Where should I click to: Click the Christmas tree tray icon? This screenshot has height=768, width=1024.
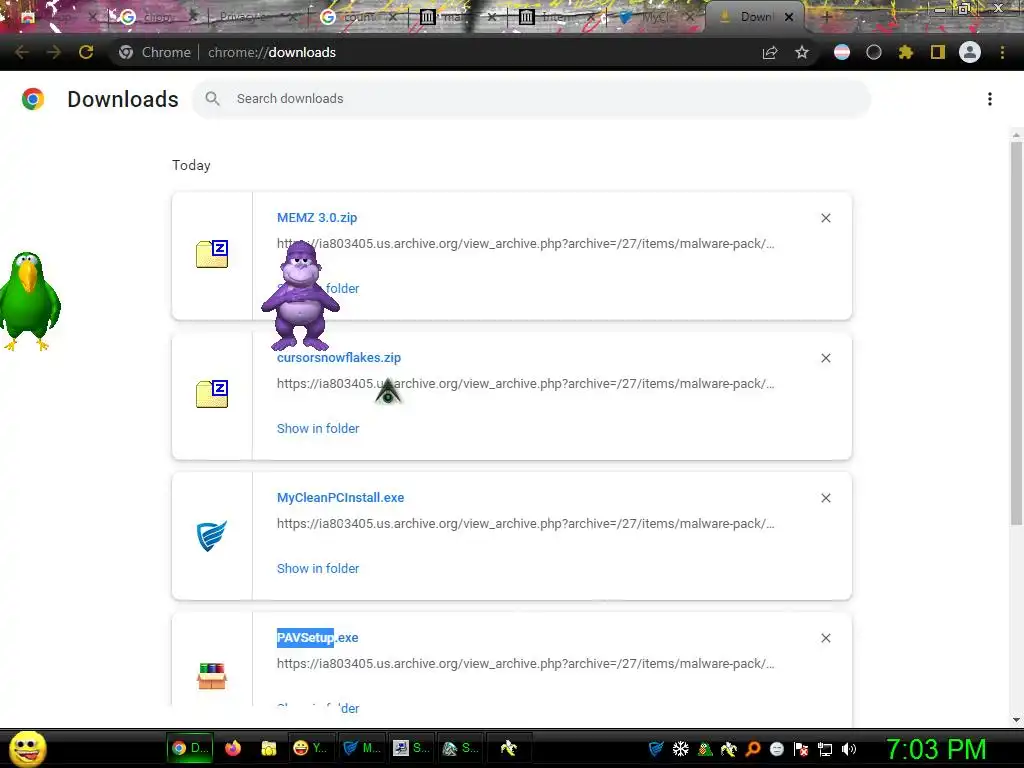[x=705, y=749]
